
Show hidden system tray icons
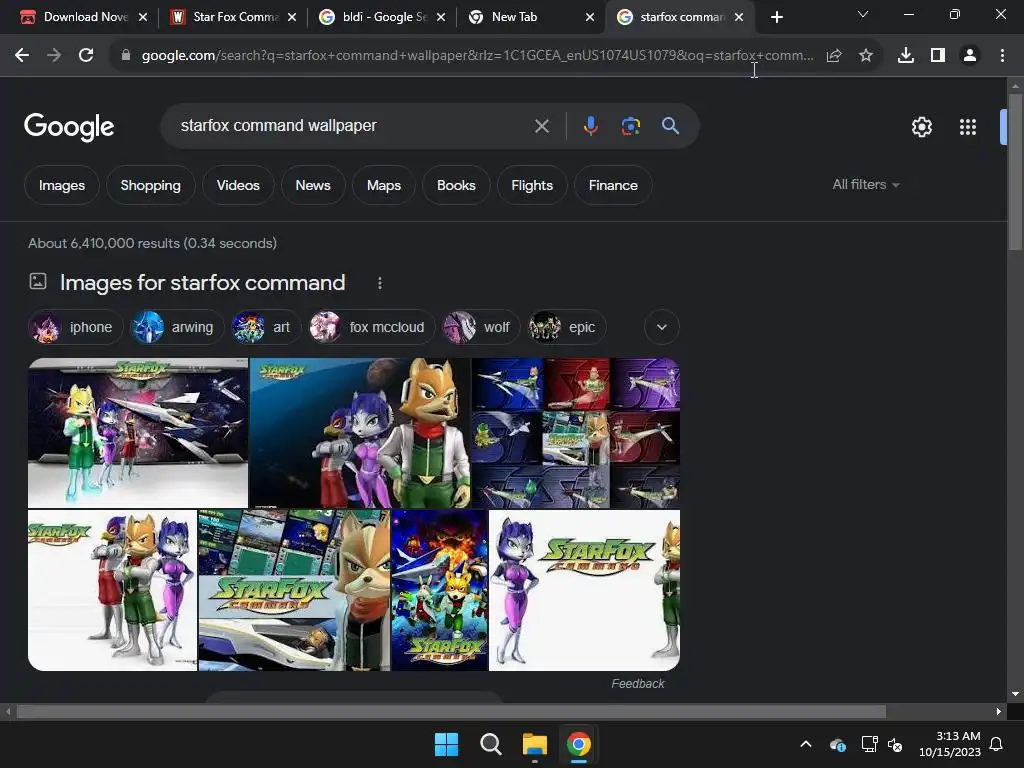[x=806, y=744]
